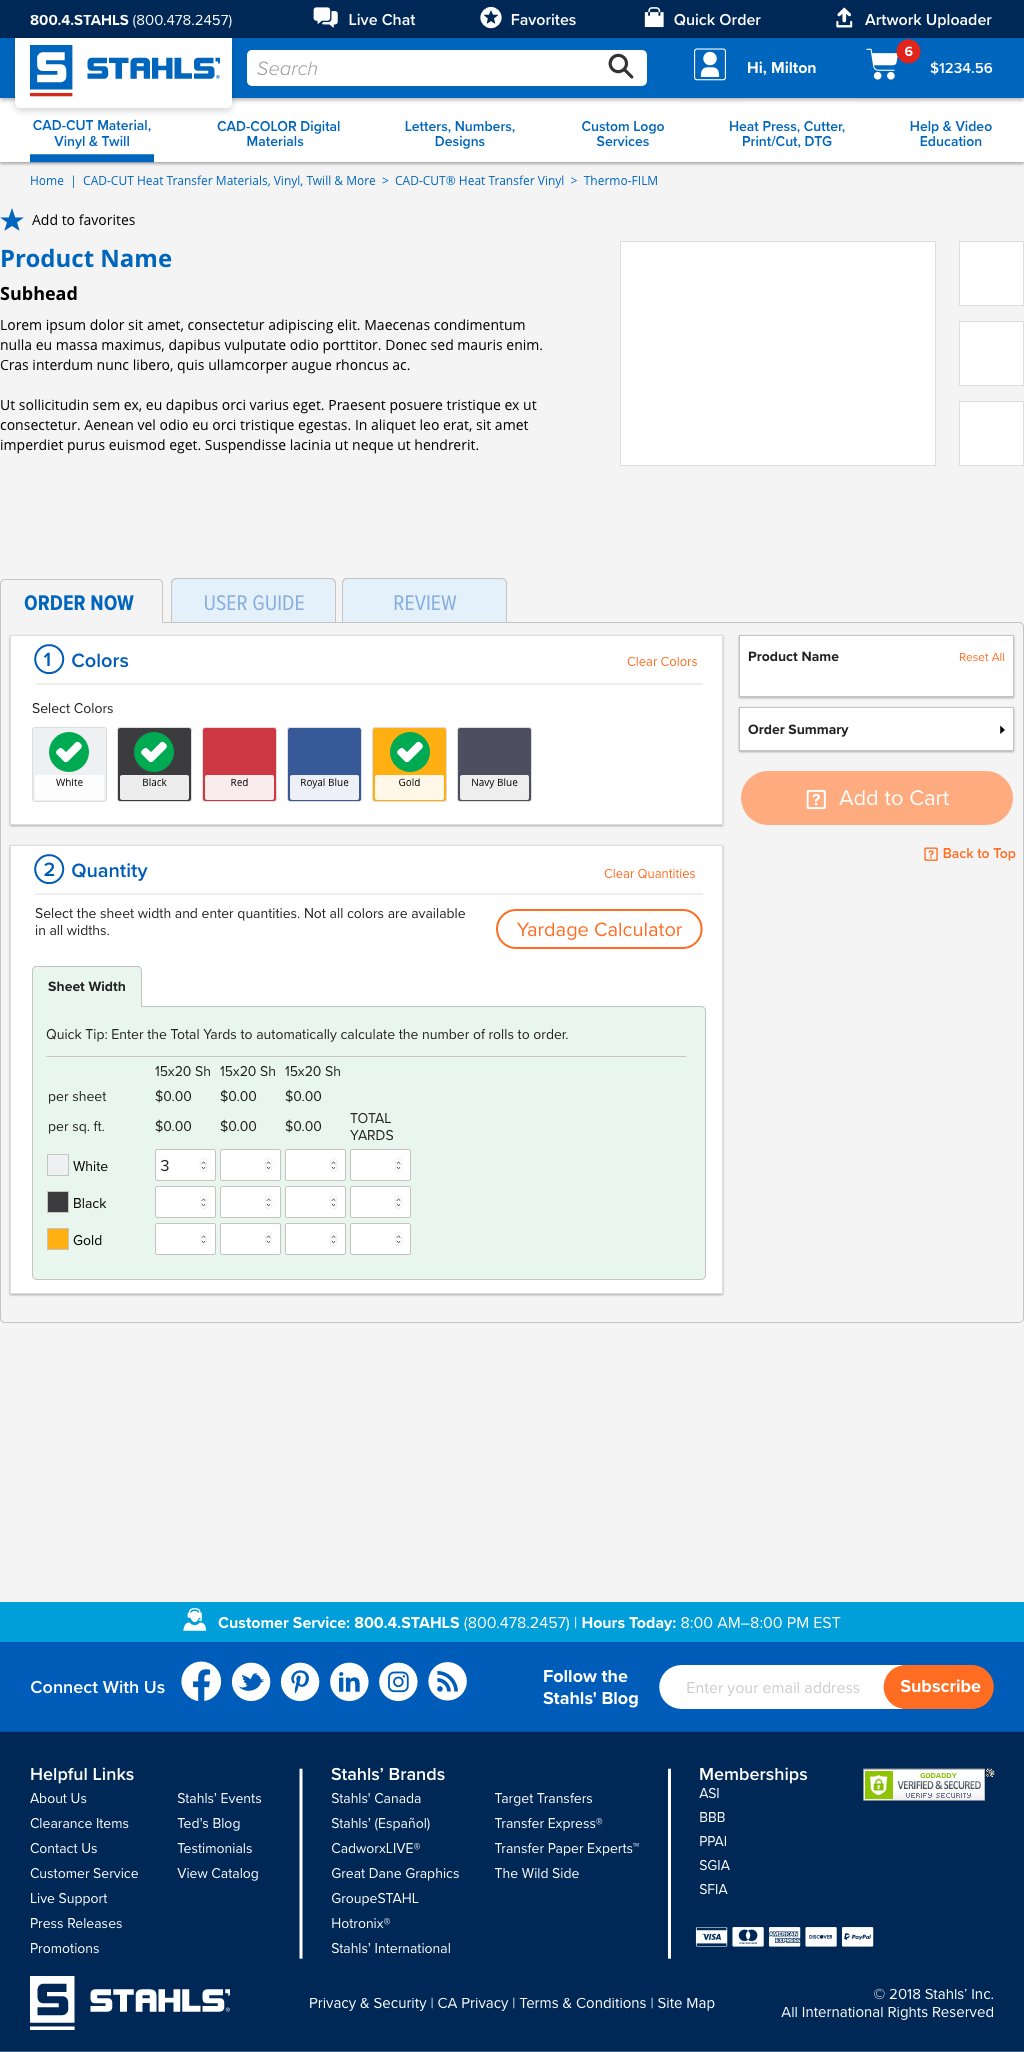Open the Pinterest social icon

(x=300, y=1682)
